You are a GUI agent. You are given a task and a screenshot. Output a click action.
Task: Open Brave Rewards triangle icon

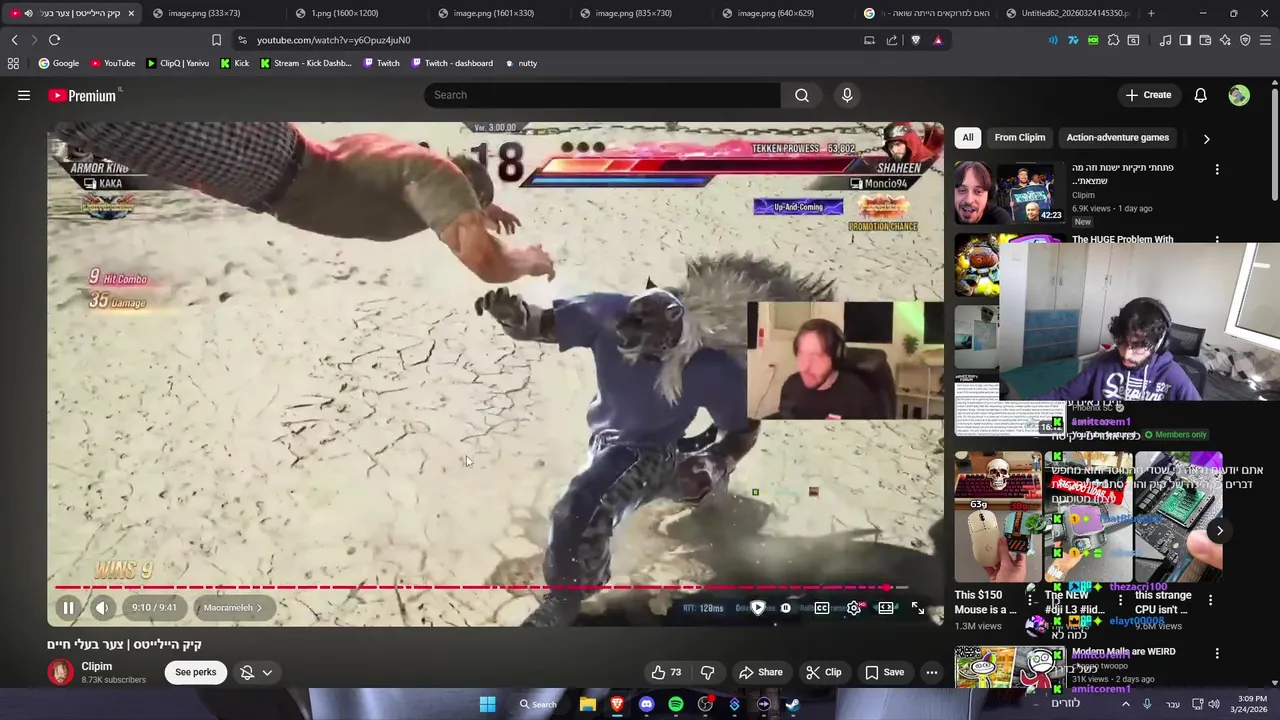938,40
